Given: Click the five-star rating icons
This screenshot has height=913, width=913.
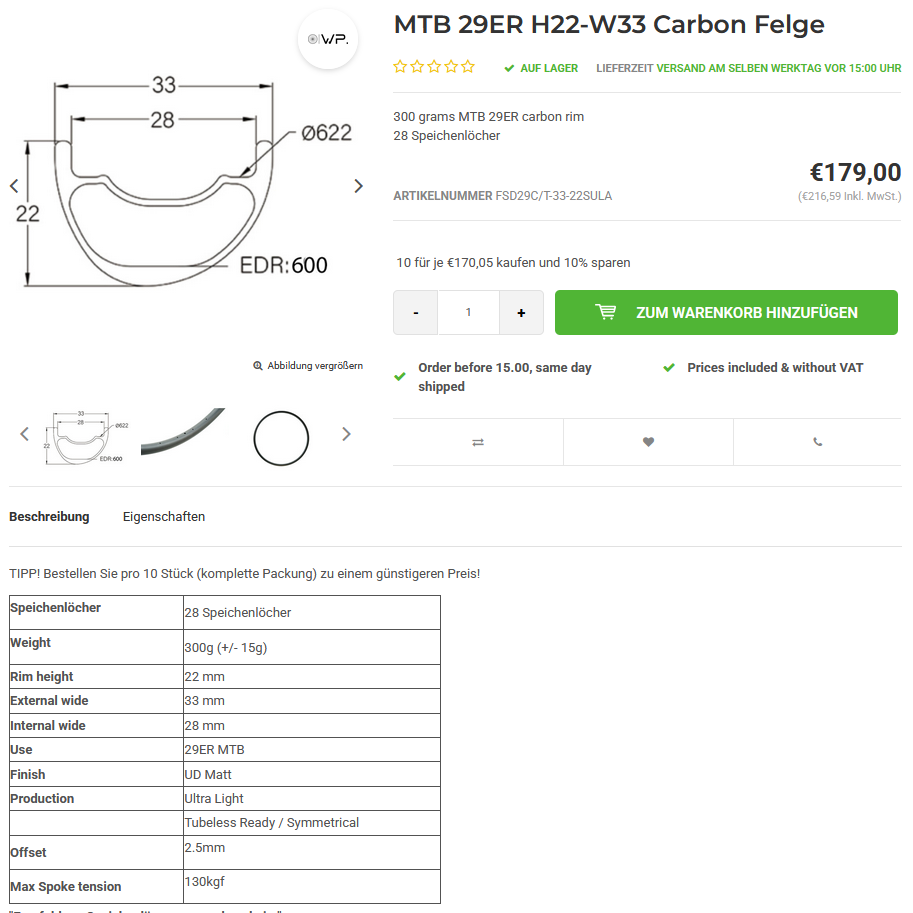Looking at the screenshot, I should click(434, 67).
